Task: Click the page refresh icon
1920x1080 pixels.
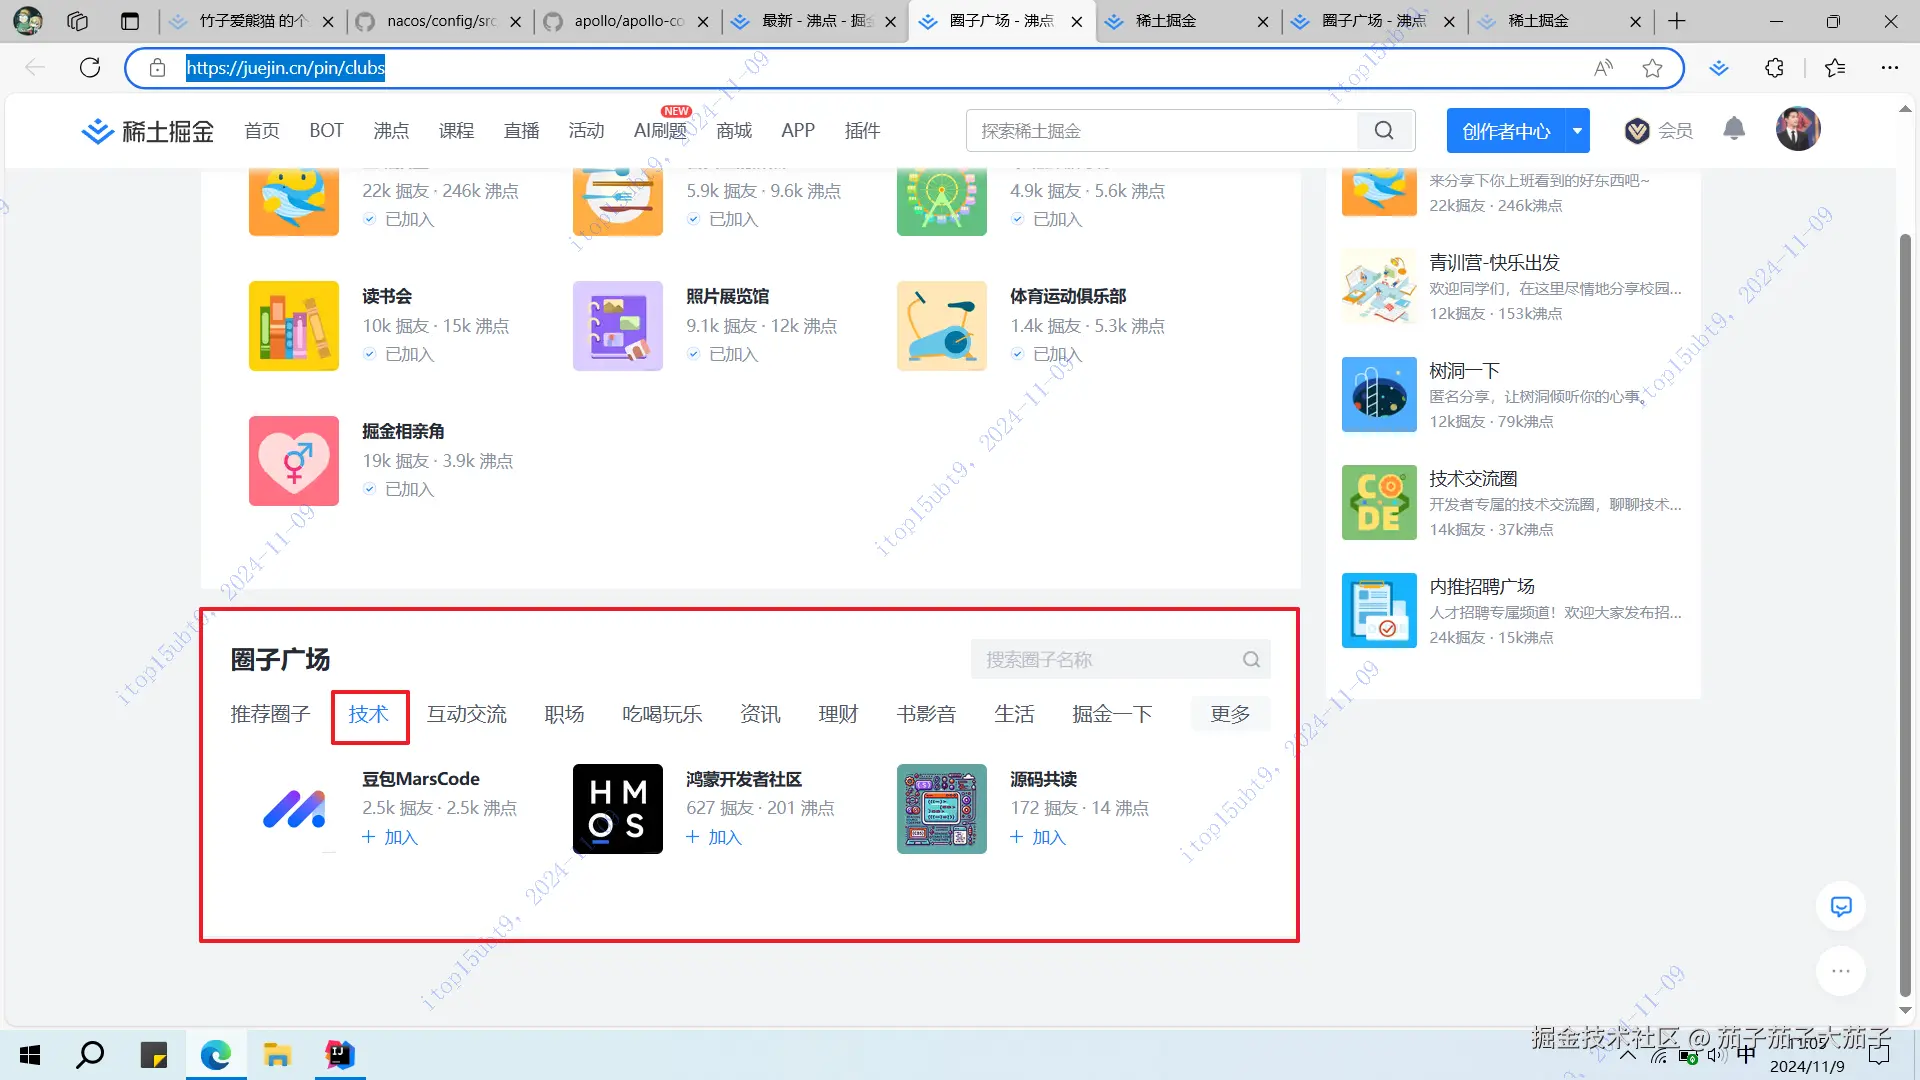Action: pos(89,67)
